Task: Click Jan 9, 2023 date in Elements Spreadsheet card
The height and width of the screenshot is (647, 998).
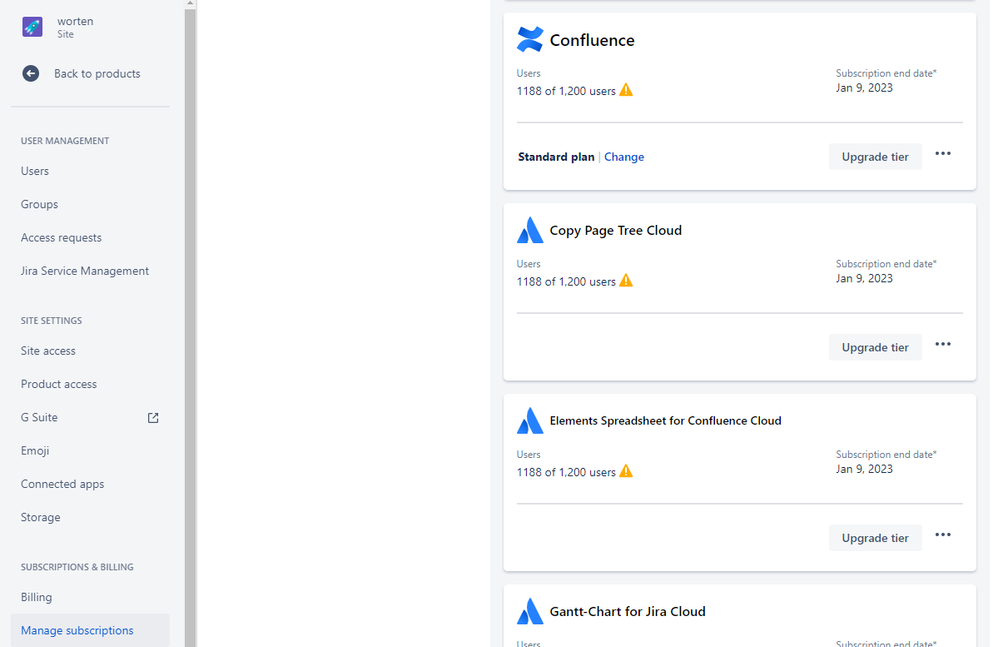Action: (x=864, y=469)
